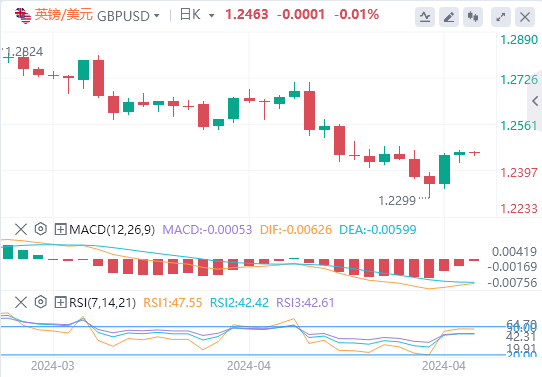Click the MACD(12,26,9) label
The height and width of the screenshot is (377, 542).
[x=112, y=229]
